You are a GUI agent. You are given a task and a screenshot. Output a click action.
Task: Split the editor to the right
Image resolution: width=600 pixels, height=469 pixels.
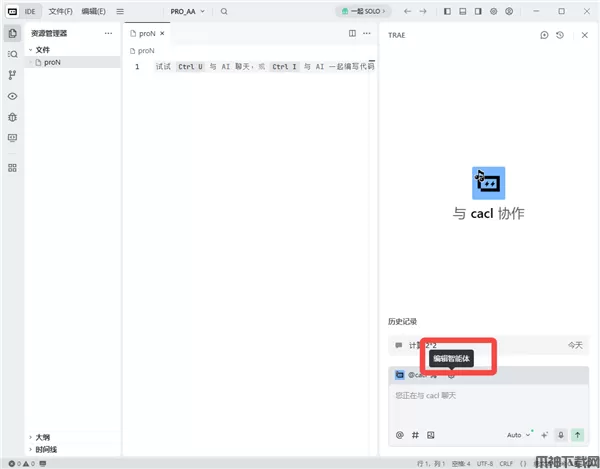tap(352, 33)
